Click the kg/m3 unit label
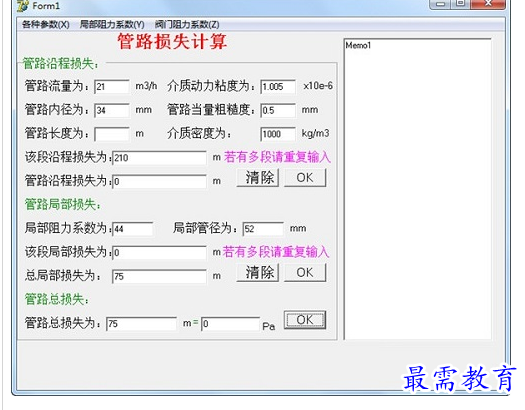Screen dimensions: 525x410 [x=315, y=133]
